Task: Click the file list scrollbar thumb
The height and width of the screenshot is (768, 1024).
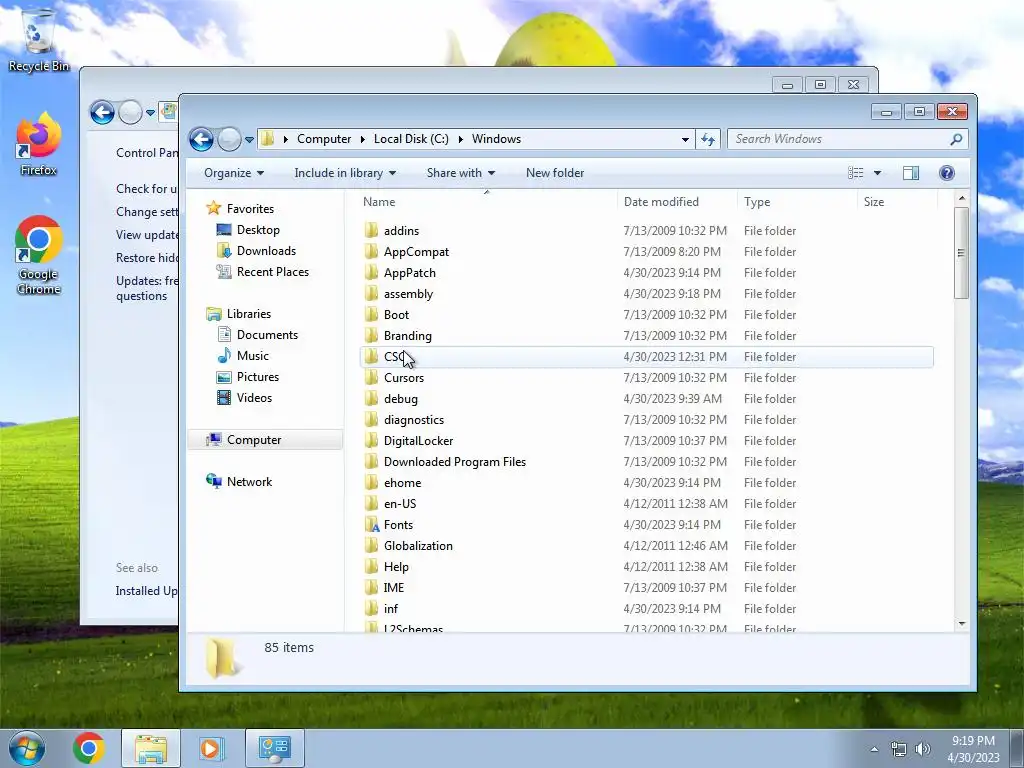Action: coord(961,253)
